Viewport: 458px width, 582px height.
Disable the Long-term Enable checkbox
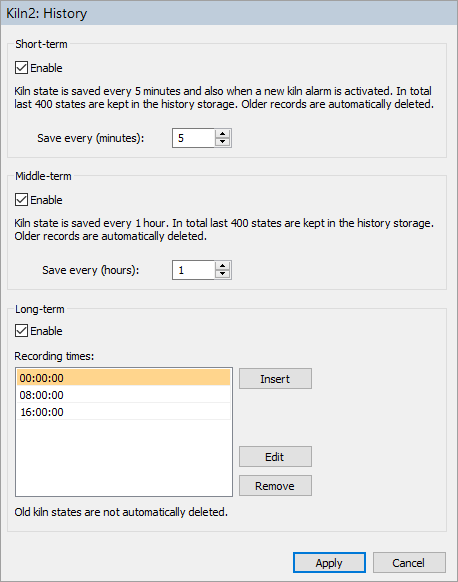pos(22,331)
